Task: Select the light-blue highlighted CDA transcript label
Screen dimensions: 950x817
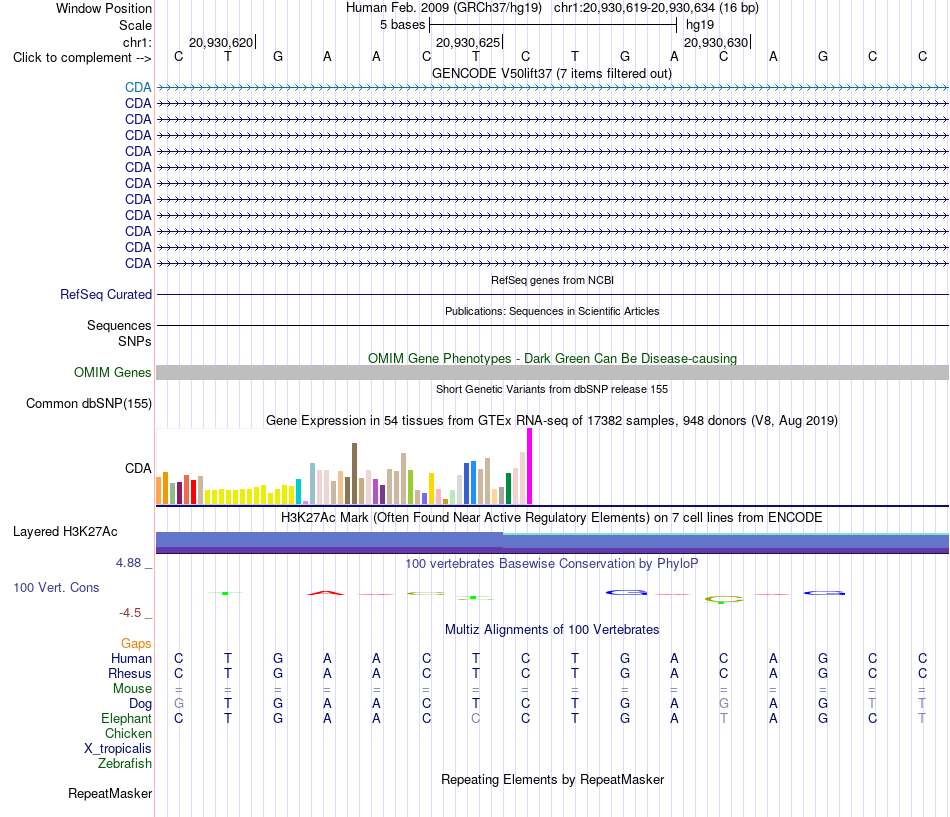Action: 138,87
